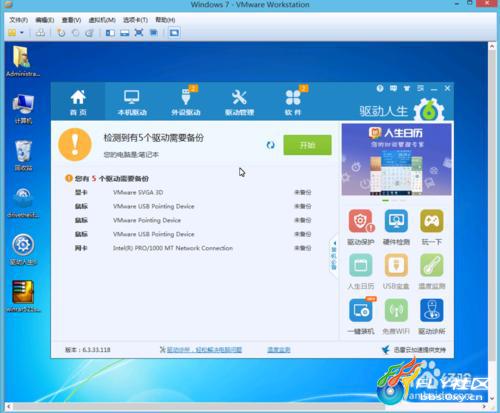Click the 人生日历 banner image

[396, 159]
